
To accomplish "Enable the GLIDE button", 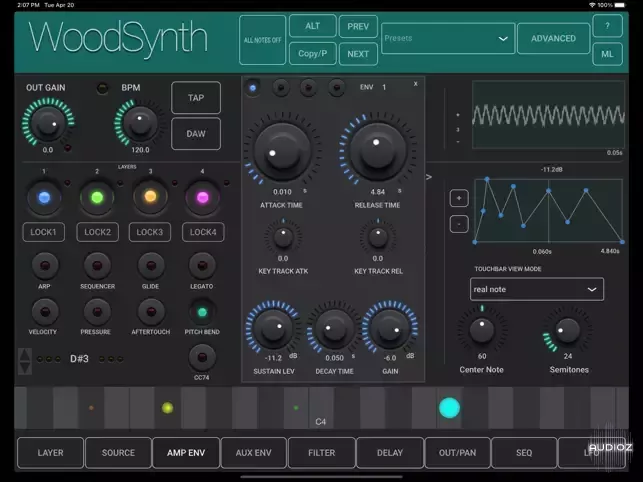I will [x=150, y=265].
